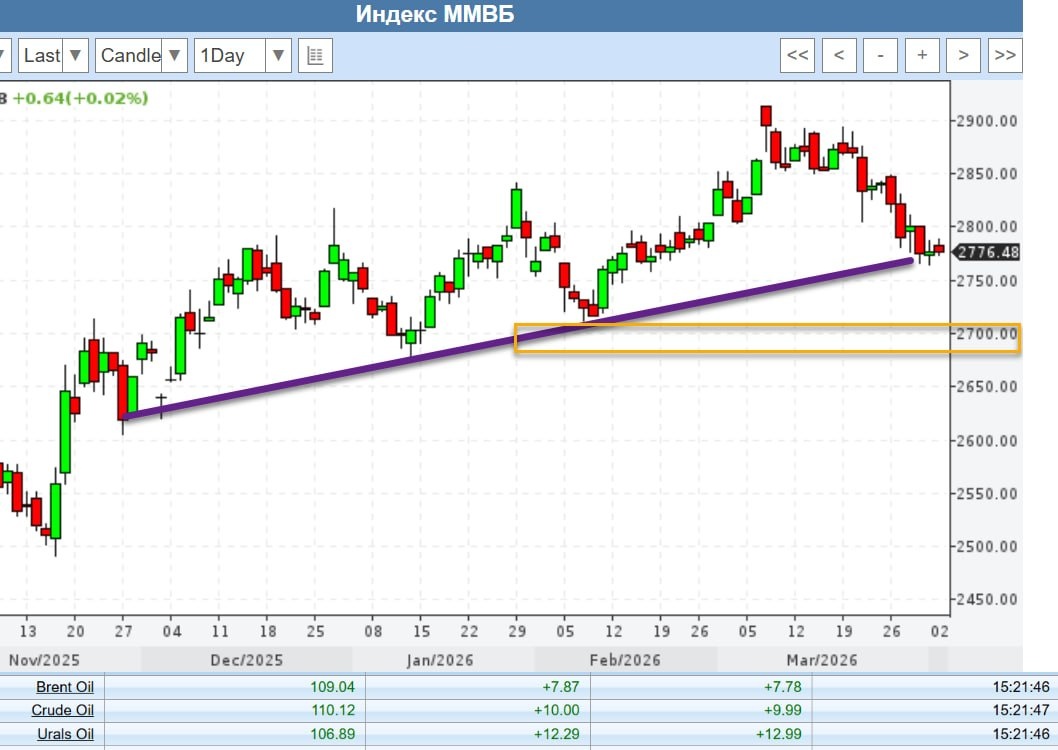The height and width of the screenshot is (750, 1058).
Task: Jump to chart start with << button
Action: coord(798,55)
